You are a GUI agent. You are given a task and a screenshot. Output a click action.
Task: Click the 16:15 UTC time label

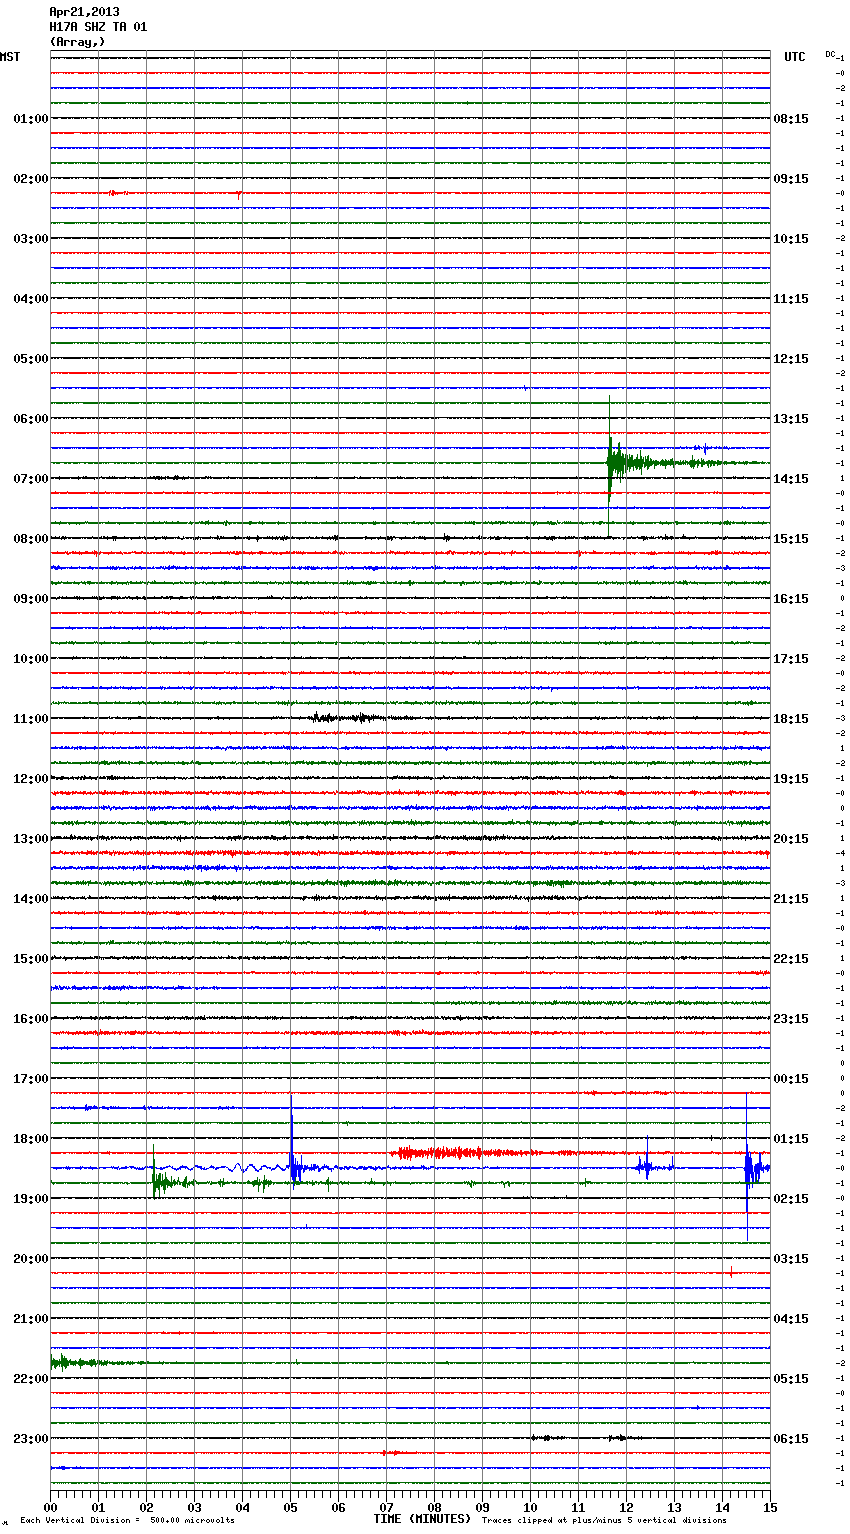coord(791,599)
